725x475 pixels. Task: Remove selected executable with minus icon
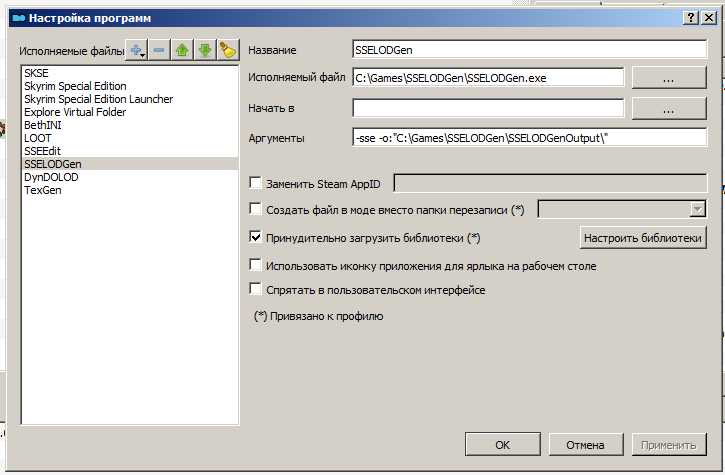(x=159, y=50)
